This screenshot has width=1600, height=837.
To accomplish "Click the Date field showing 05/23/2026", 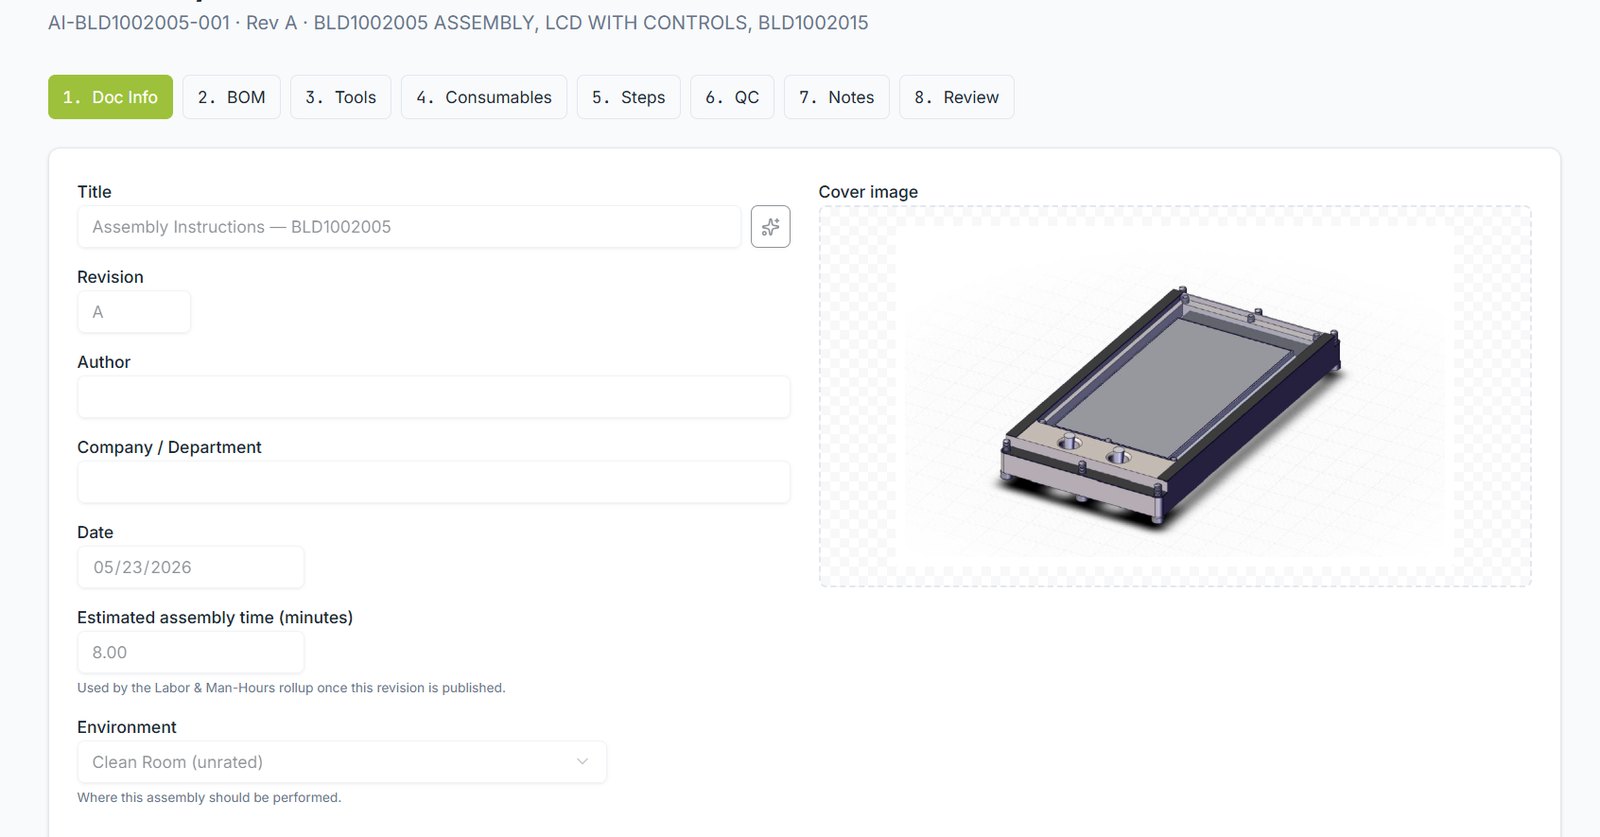I will click(191, 567).
